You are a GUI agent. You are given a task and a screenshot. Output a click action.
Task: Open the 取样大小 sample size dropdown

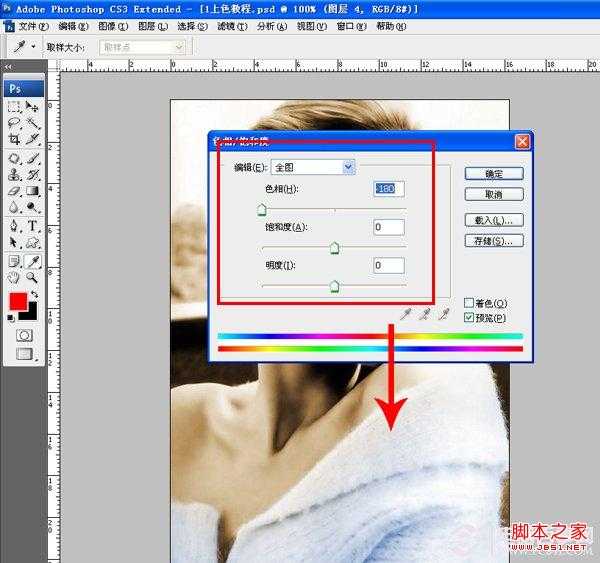[142, 47]
